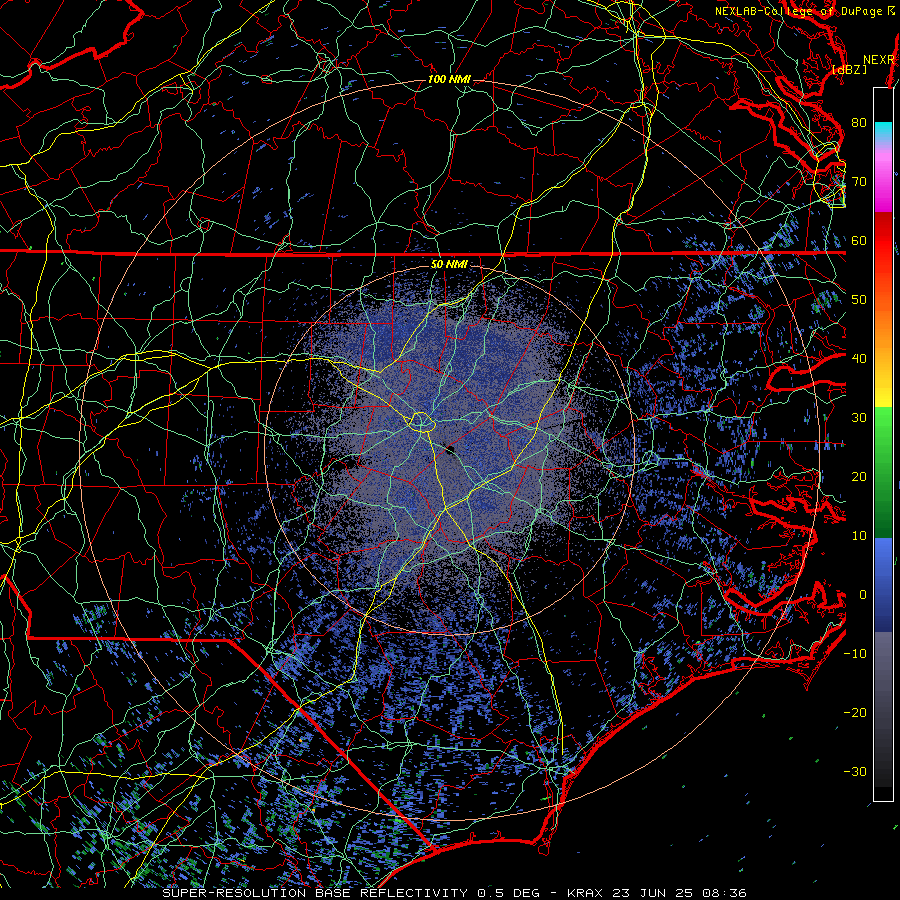Click the "[dBZ]" unit label
This screenshot has width=900, height=900.
click(x=849, y=69)
